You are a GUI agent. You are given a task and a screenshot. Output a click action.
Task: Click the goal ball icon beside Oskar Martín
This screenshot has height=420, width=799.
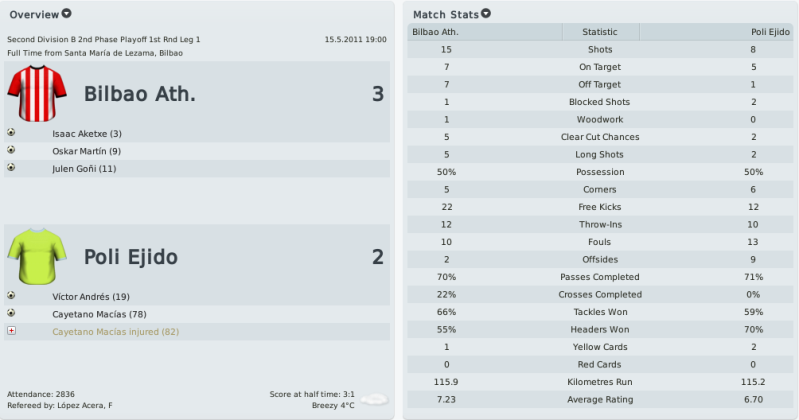pos(11,150)
